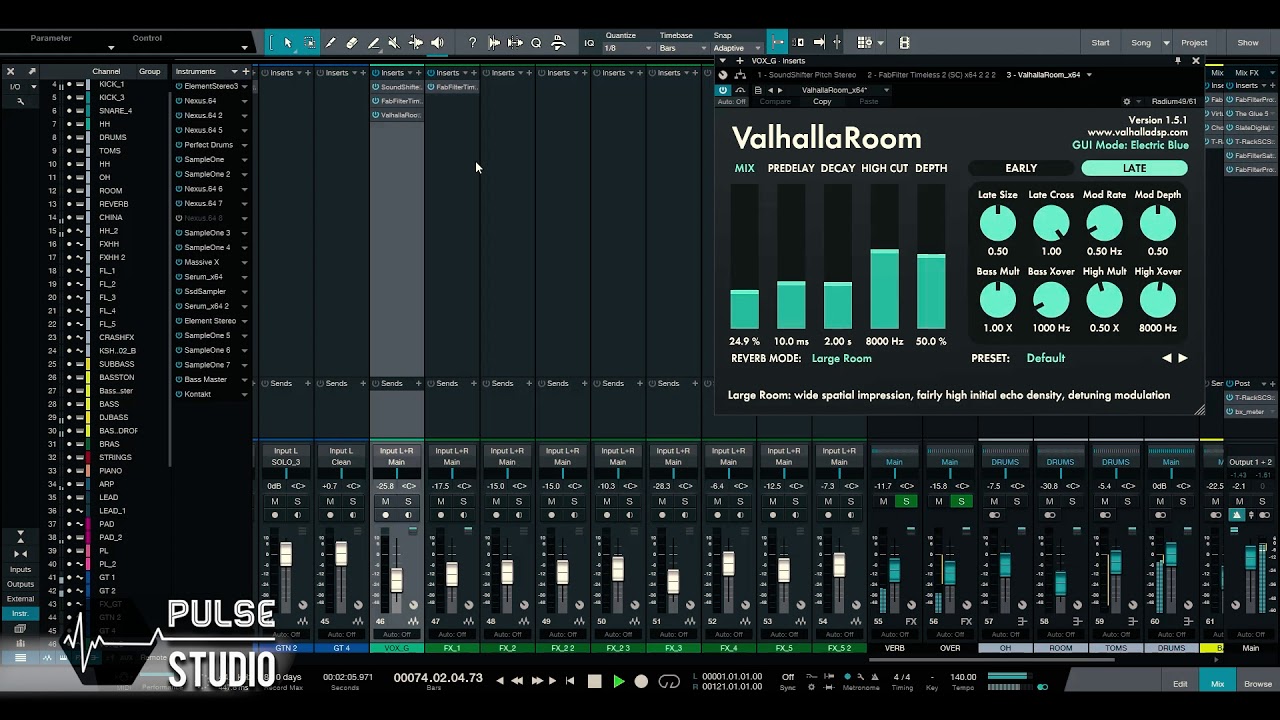The image size is (1280, 720).
Task: Click Copy in the plugin header
Action: pyautogui.click(x=822, y=101)
